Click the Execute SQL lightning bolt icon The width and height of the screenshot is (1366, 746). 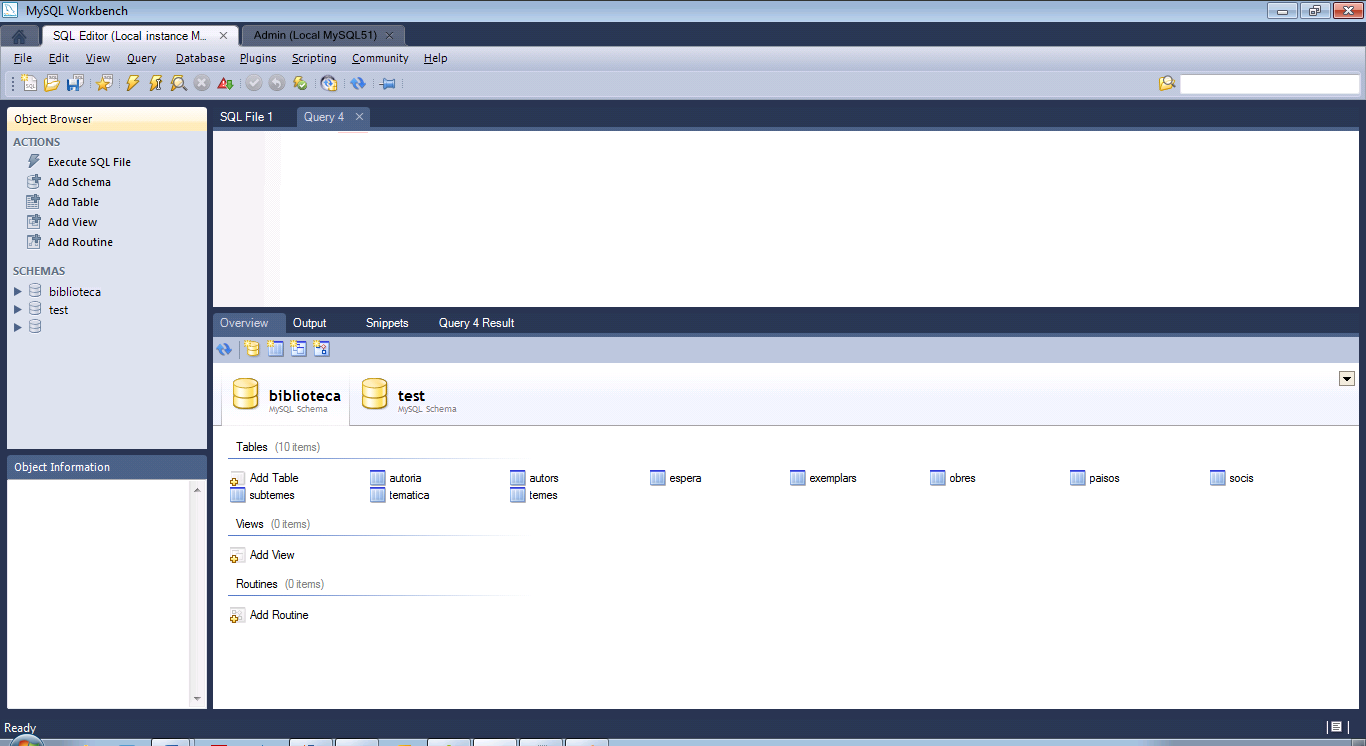point(132,84)
